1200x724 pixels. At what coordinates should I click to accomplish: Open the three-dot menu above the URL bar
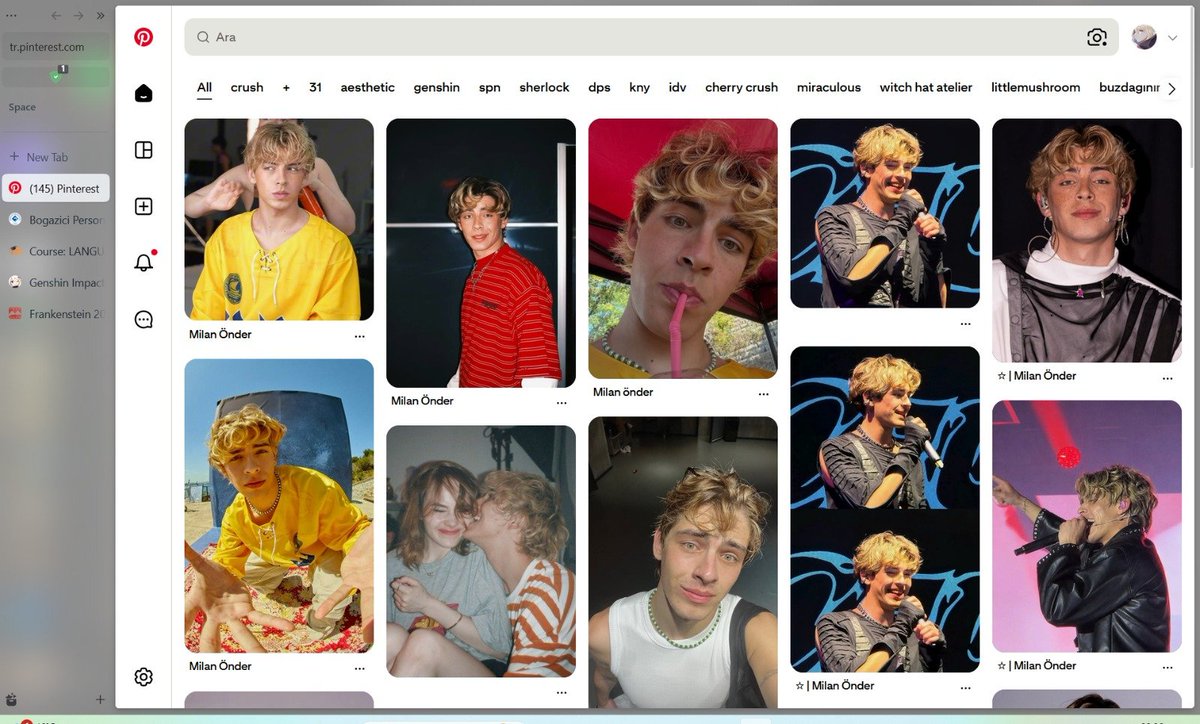point(11,16)
